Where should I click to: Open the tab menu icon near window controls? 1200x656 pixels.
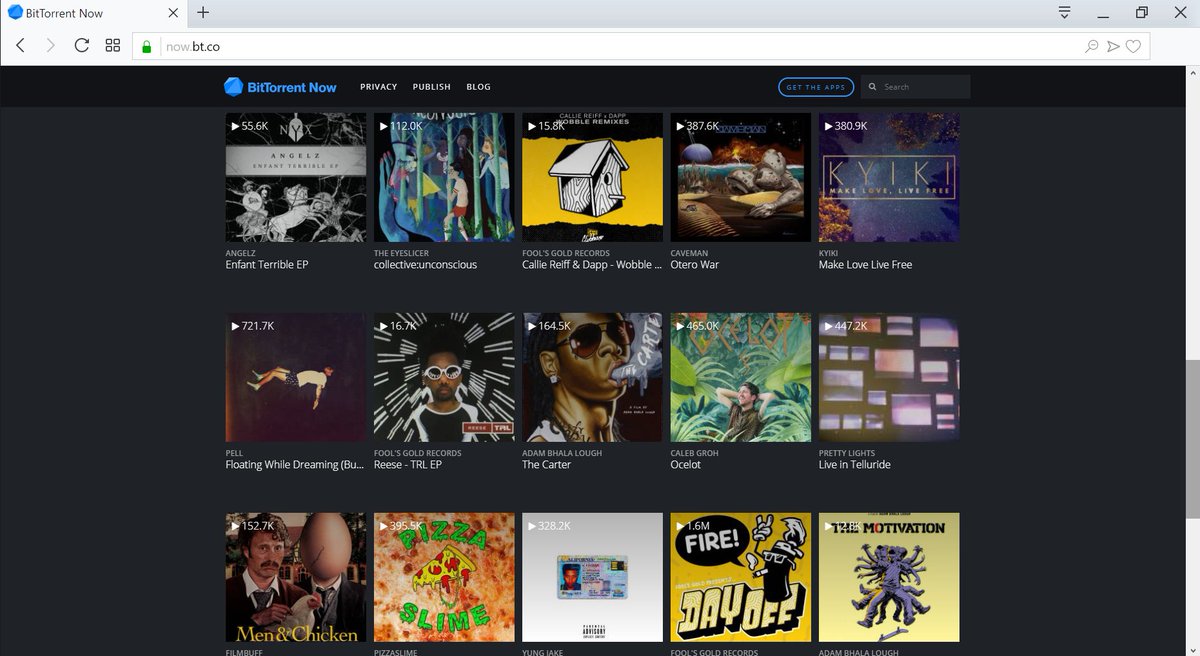[1064, 13]
